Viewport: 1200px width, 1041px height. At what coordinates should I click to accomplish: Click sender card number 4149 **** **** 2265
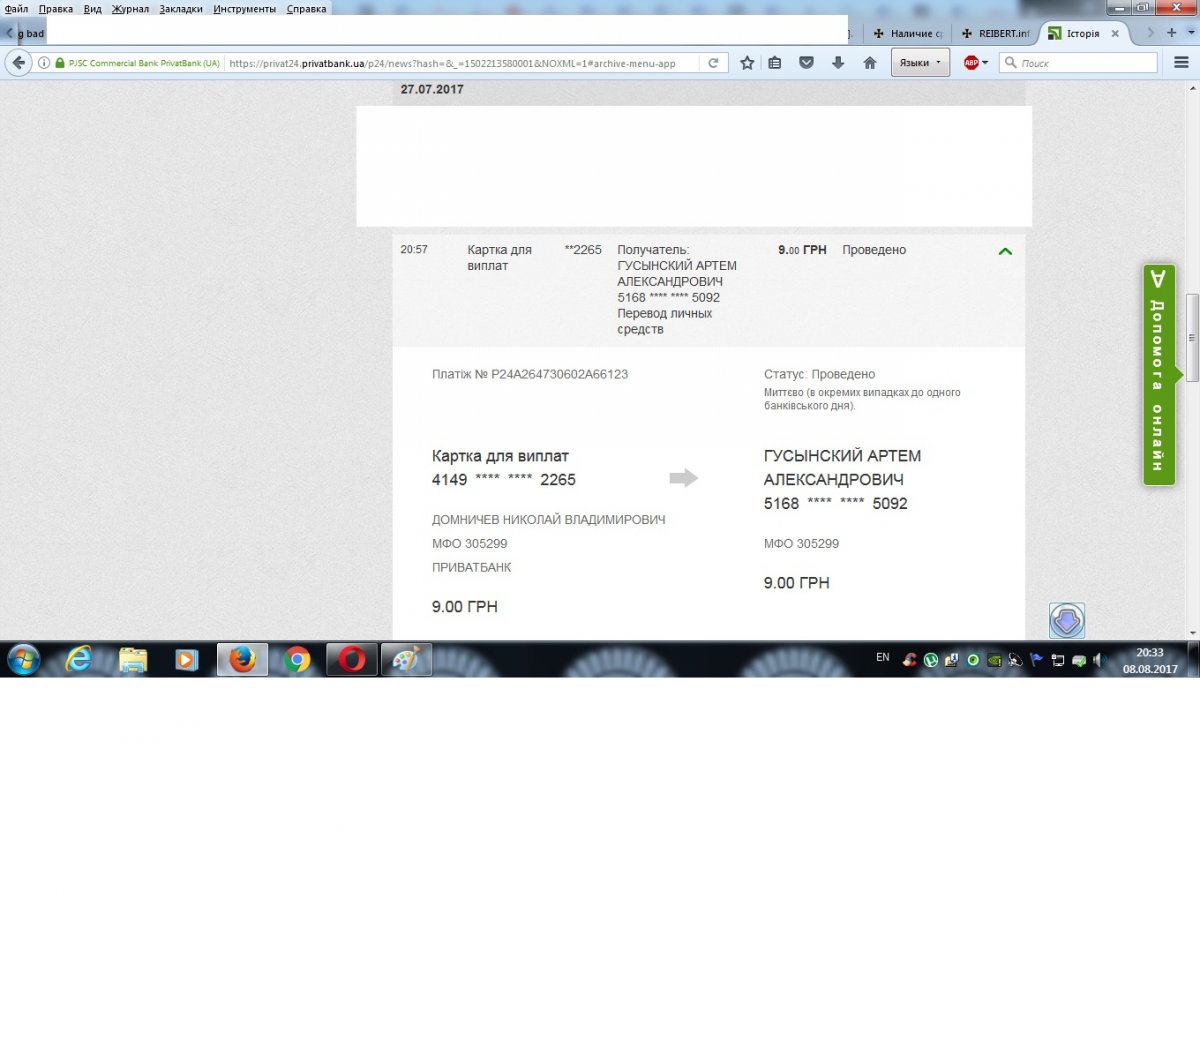point(503,480)
